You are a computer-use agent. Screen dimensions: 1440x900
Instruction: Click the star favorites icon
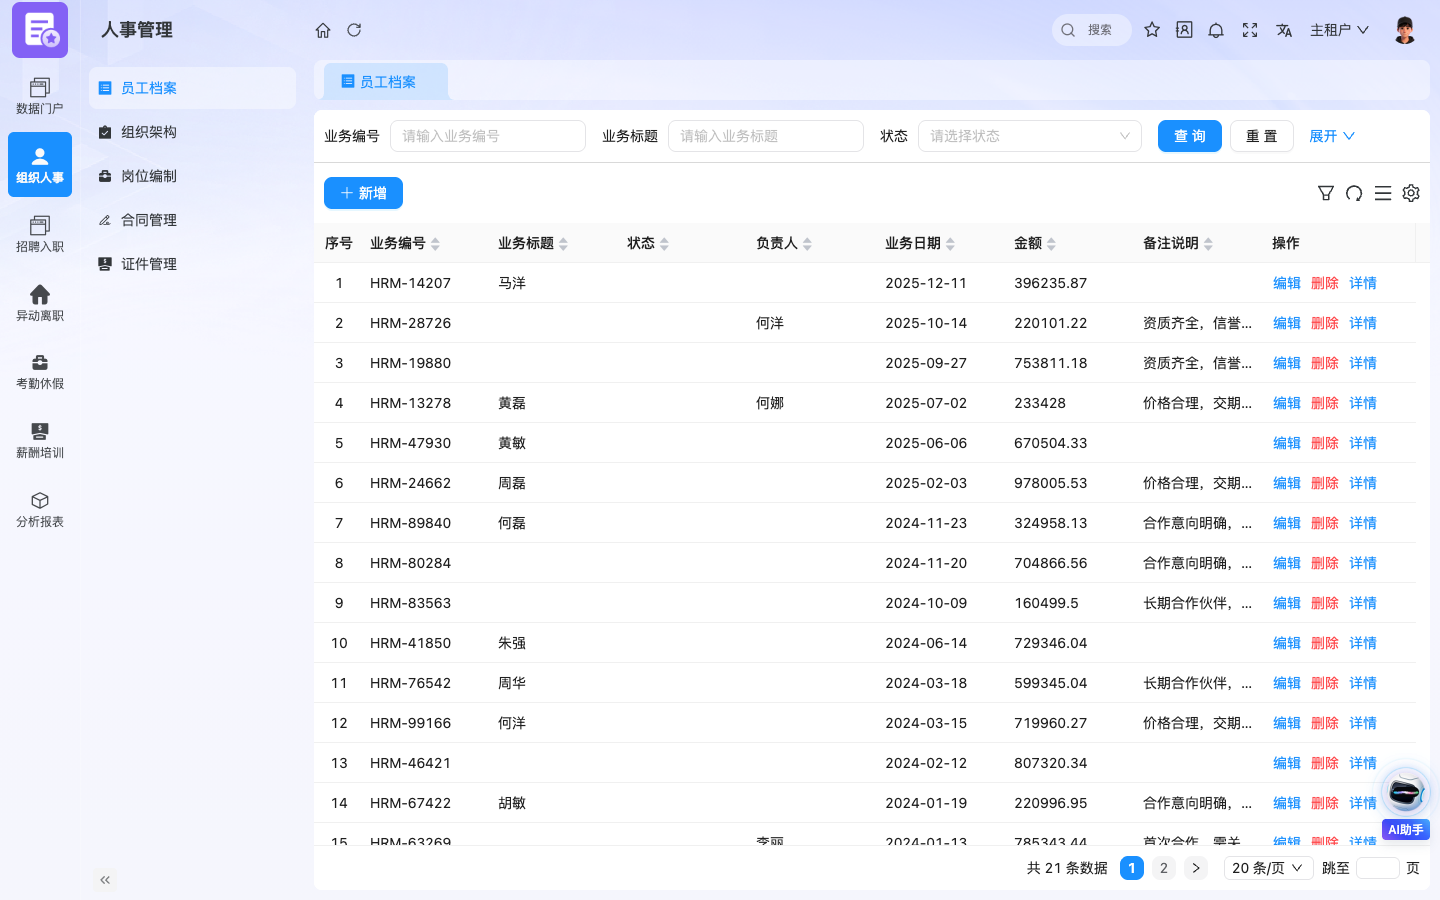click(x=1152, y=30)
